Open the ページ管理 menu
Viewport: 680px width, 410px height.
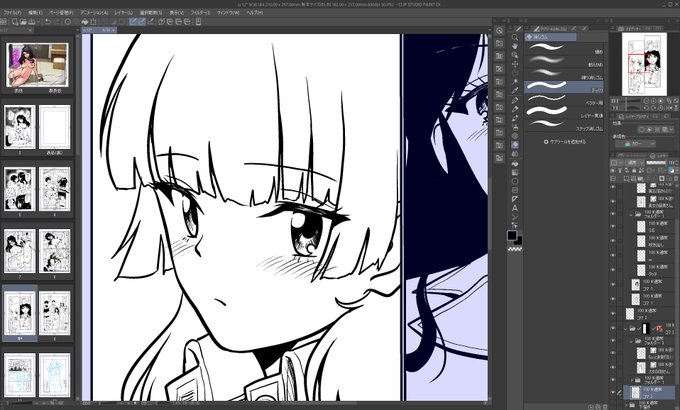click(x=61, y=13)
